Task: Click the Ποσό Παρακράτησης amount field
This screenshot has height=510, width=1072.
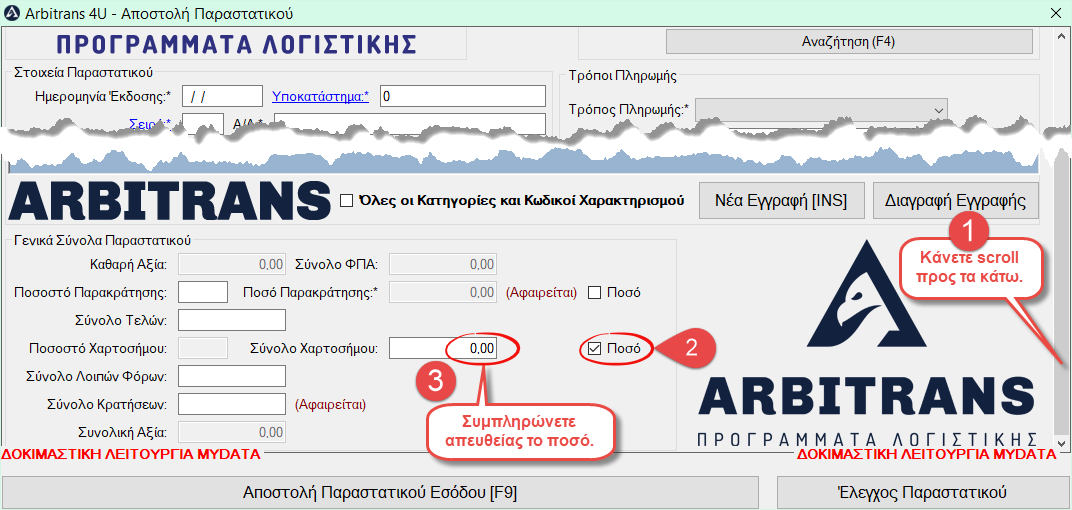Action: coord(443,292)
